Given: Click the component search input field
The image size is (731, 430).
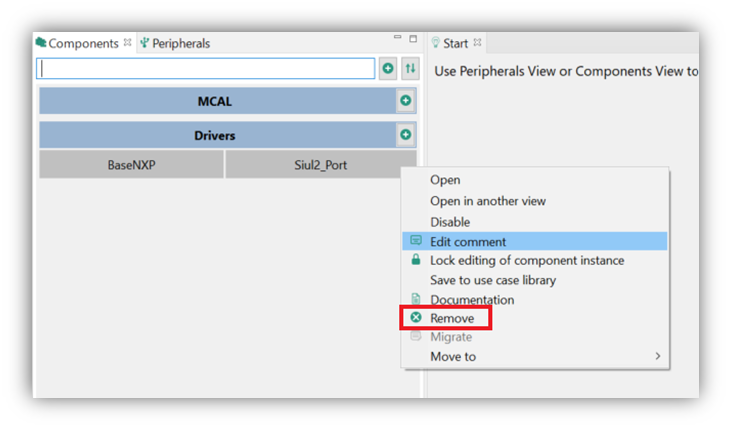Looking at the screenshot, I should point(205,69).
